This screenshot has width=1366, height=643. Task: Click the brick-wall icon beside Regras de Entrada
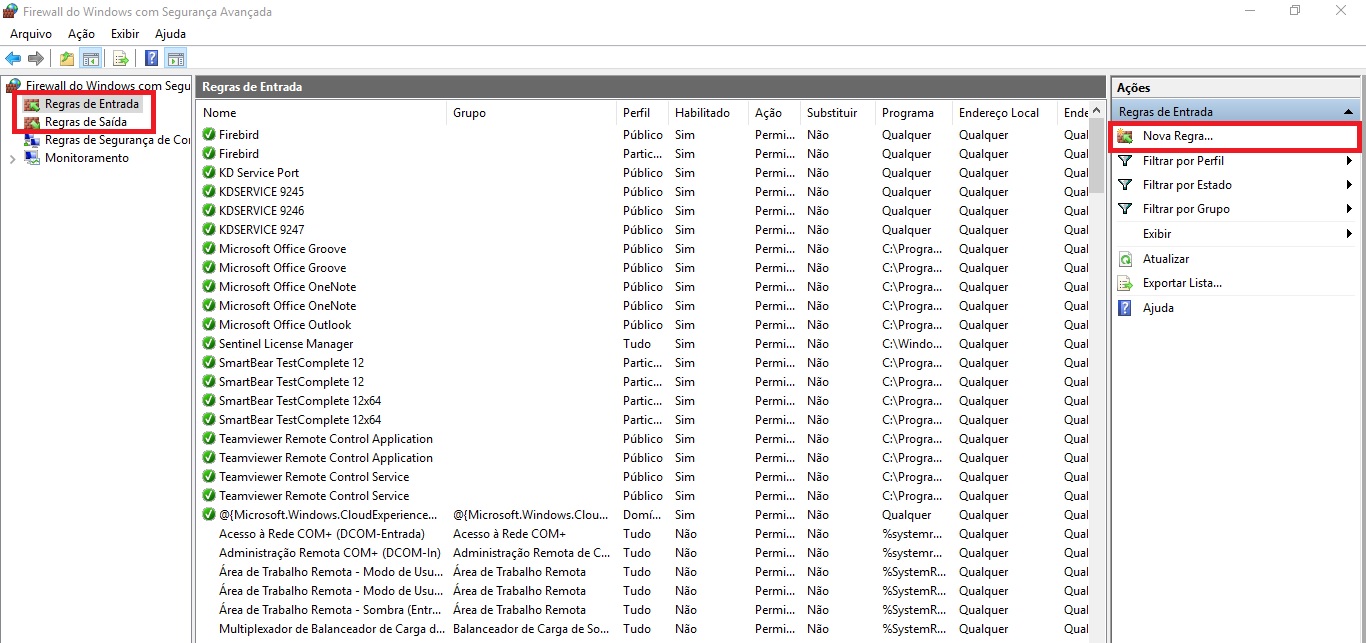(32, 104)
